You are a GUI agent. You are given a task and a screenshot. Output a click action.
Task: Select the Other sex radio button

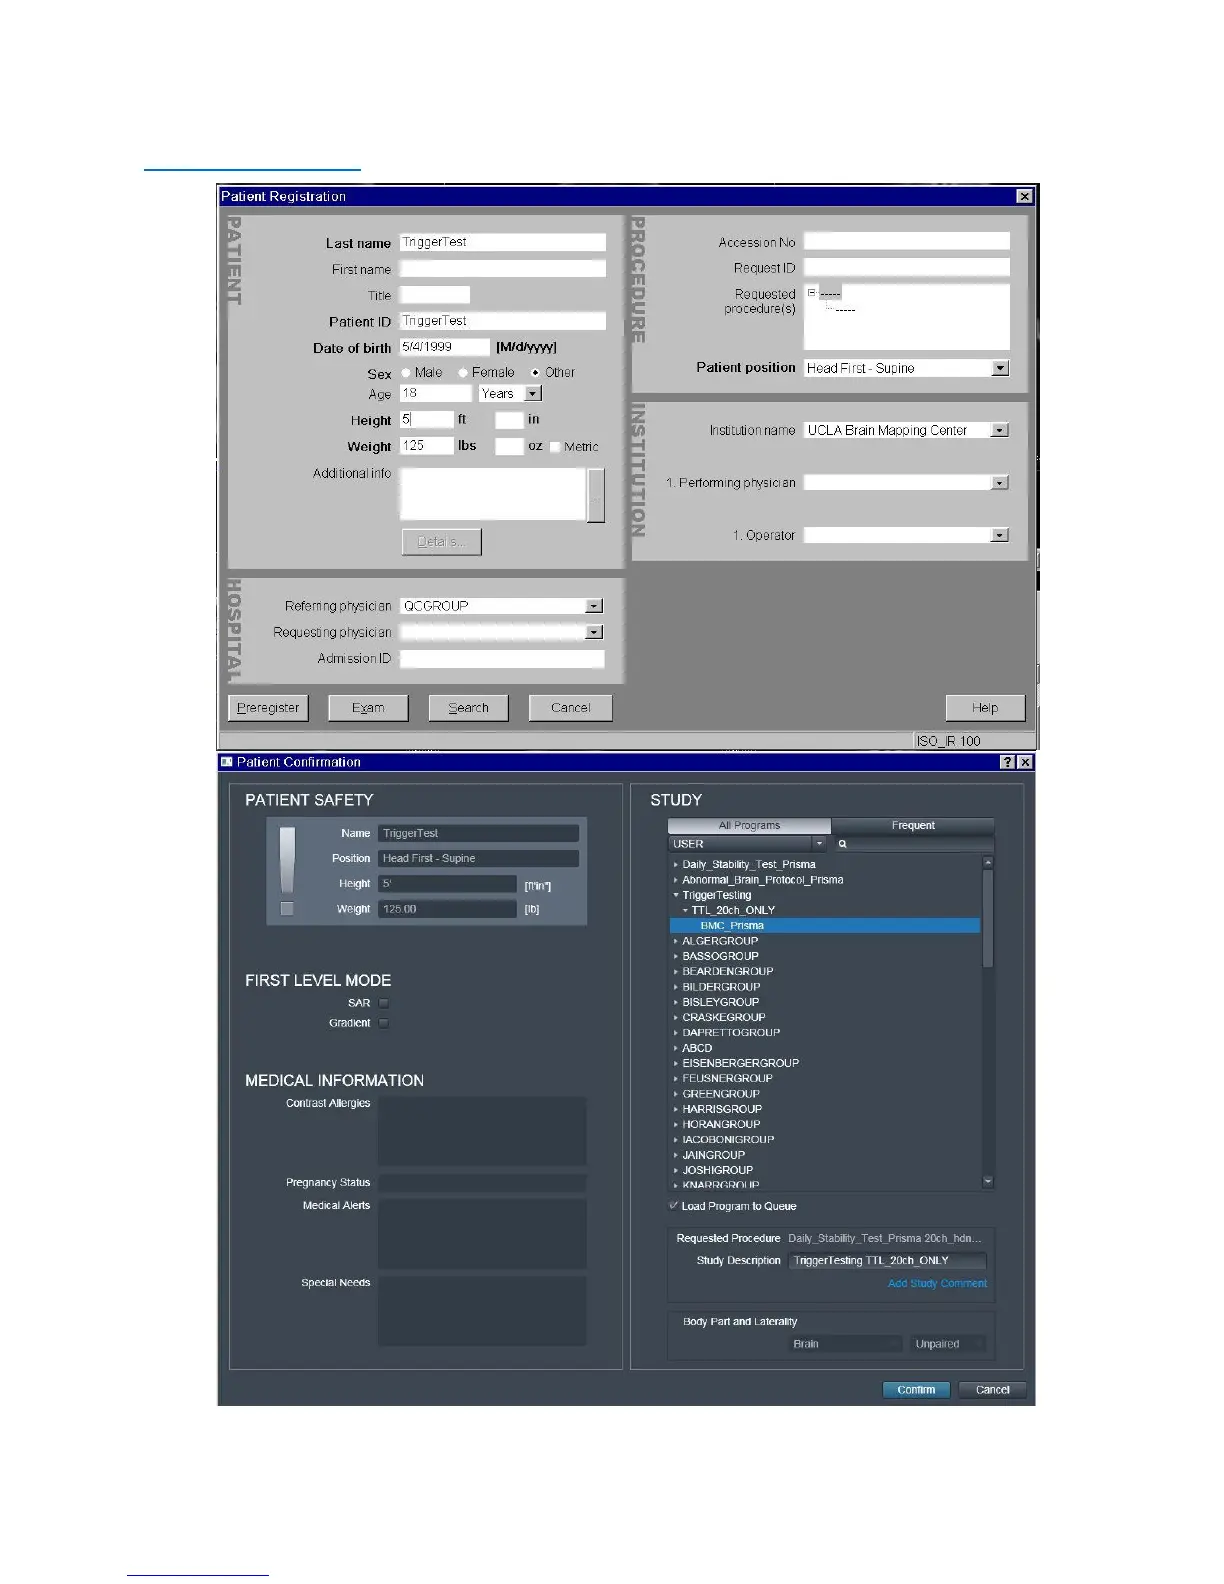click(535, 373)
